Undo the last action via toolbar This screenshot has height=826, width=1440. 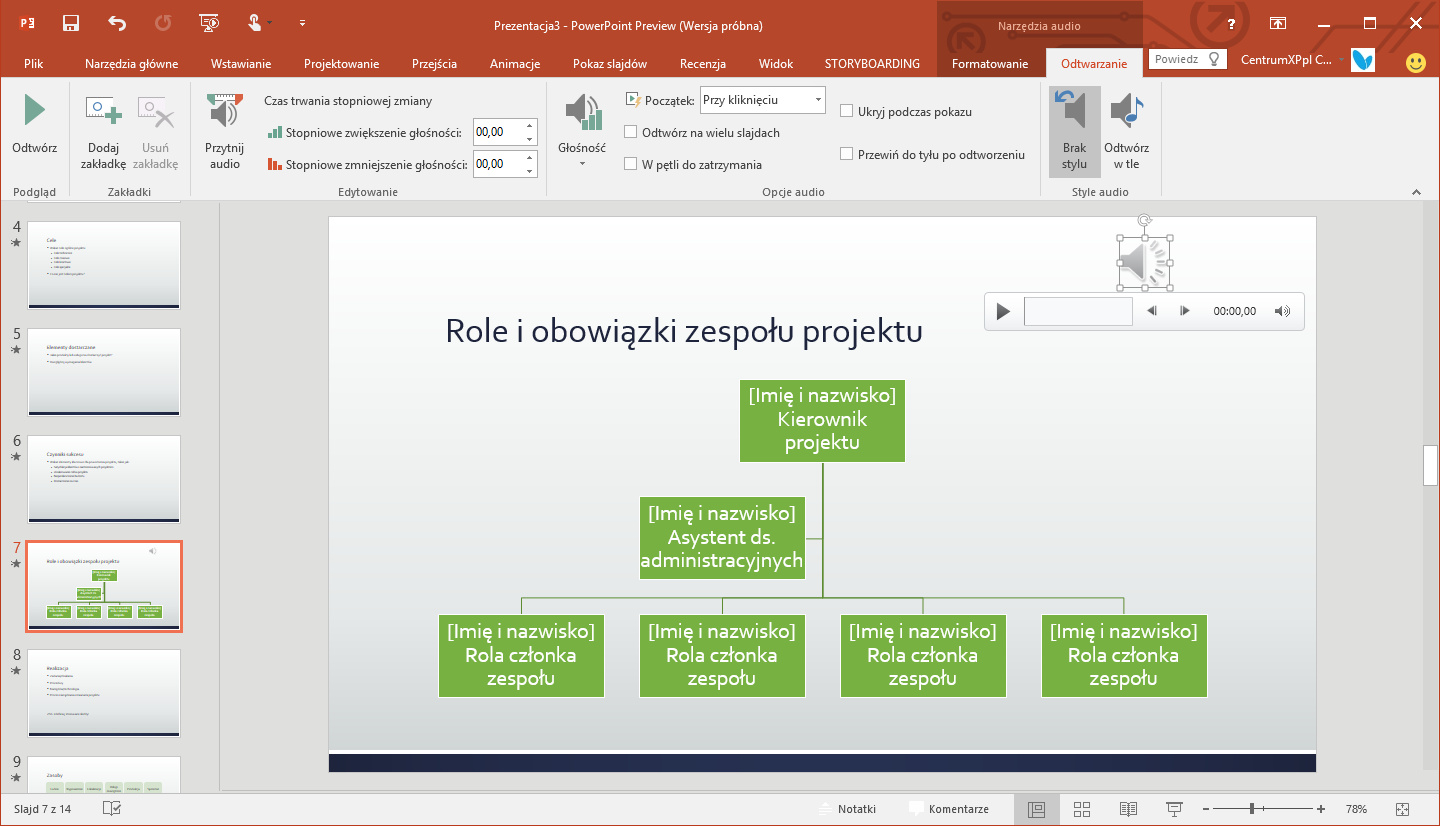pyautogui.click(x=117, y=23)
